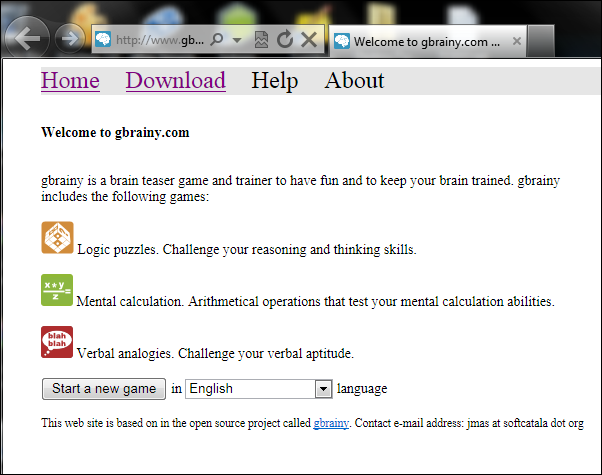
Task: Click the address bar search magnifier icon
Action: (217, 39)
